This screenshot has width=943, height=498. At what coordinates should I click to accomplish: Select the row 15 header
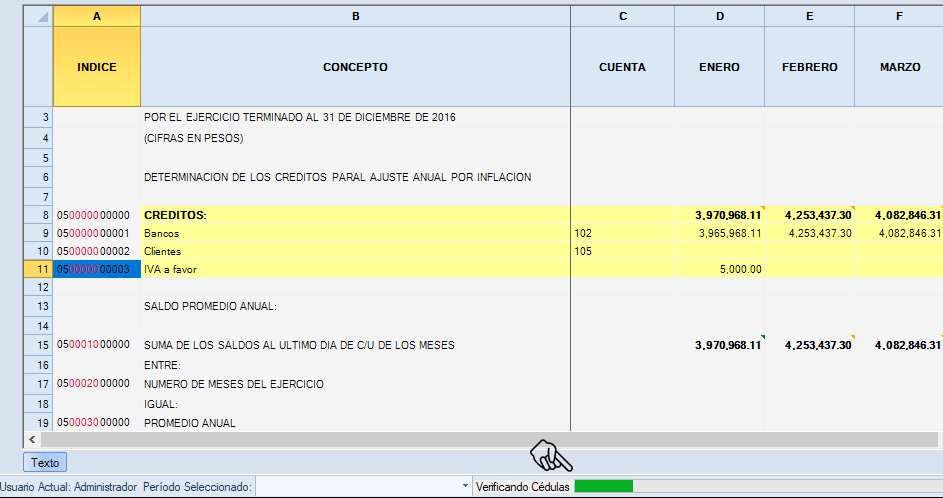(x=37, y=346)
